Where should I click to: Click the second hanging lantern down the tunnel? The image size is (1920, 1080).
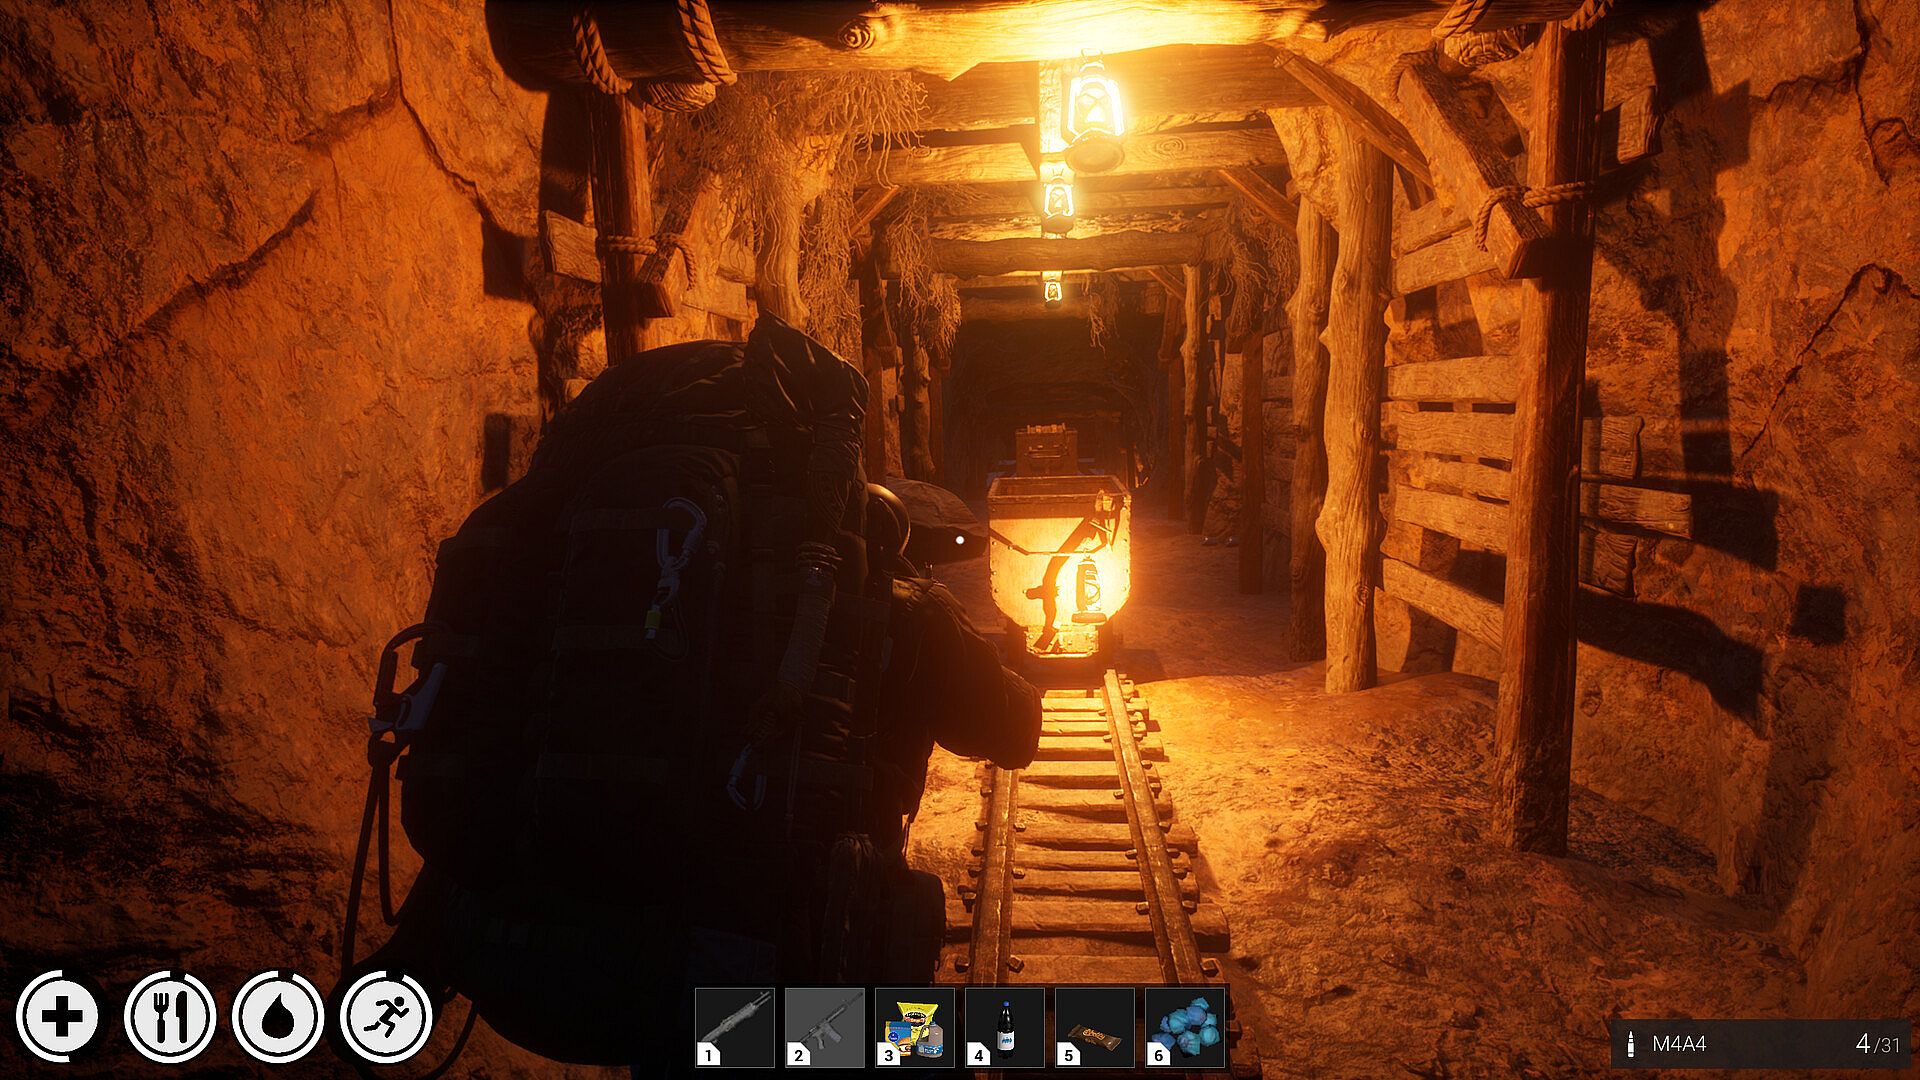tap(1056, 203)
